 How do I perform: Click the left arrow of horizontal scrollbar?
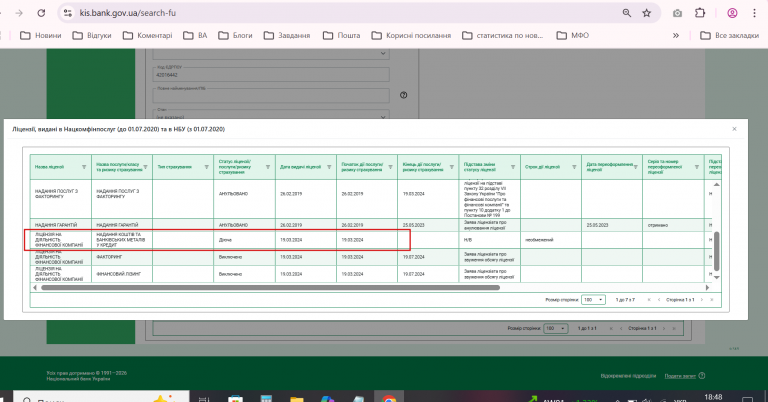click(x=34, y=287)
